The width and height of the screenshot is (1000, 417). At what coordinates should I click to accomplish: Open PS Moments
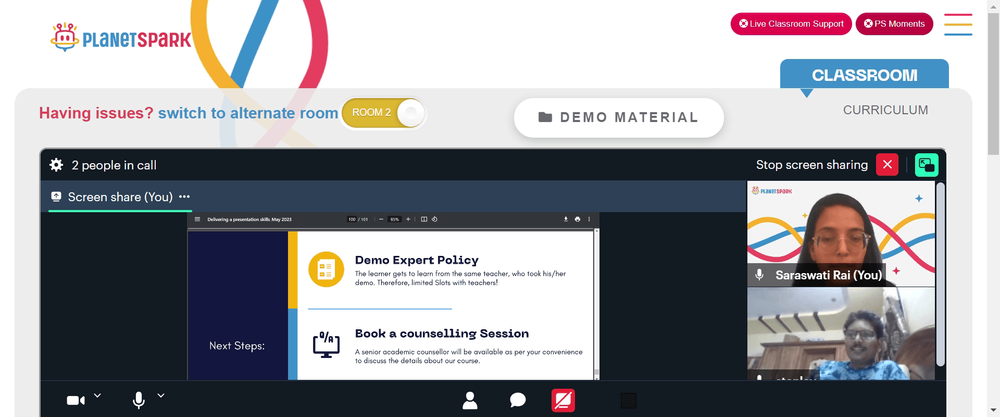pyautogui.click(x=894, y=24)
